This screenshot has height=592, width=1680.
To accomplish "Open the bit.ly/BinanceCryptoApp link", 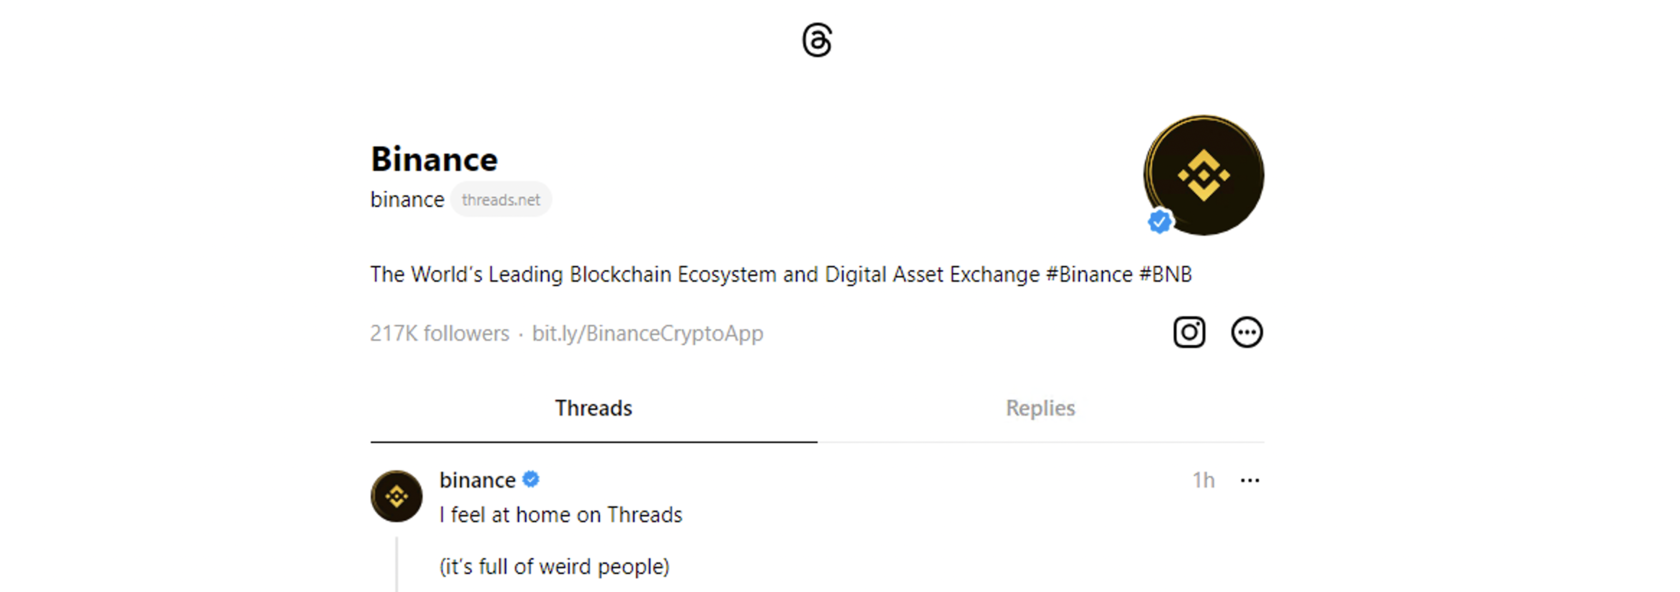I will click(647, 333).
